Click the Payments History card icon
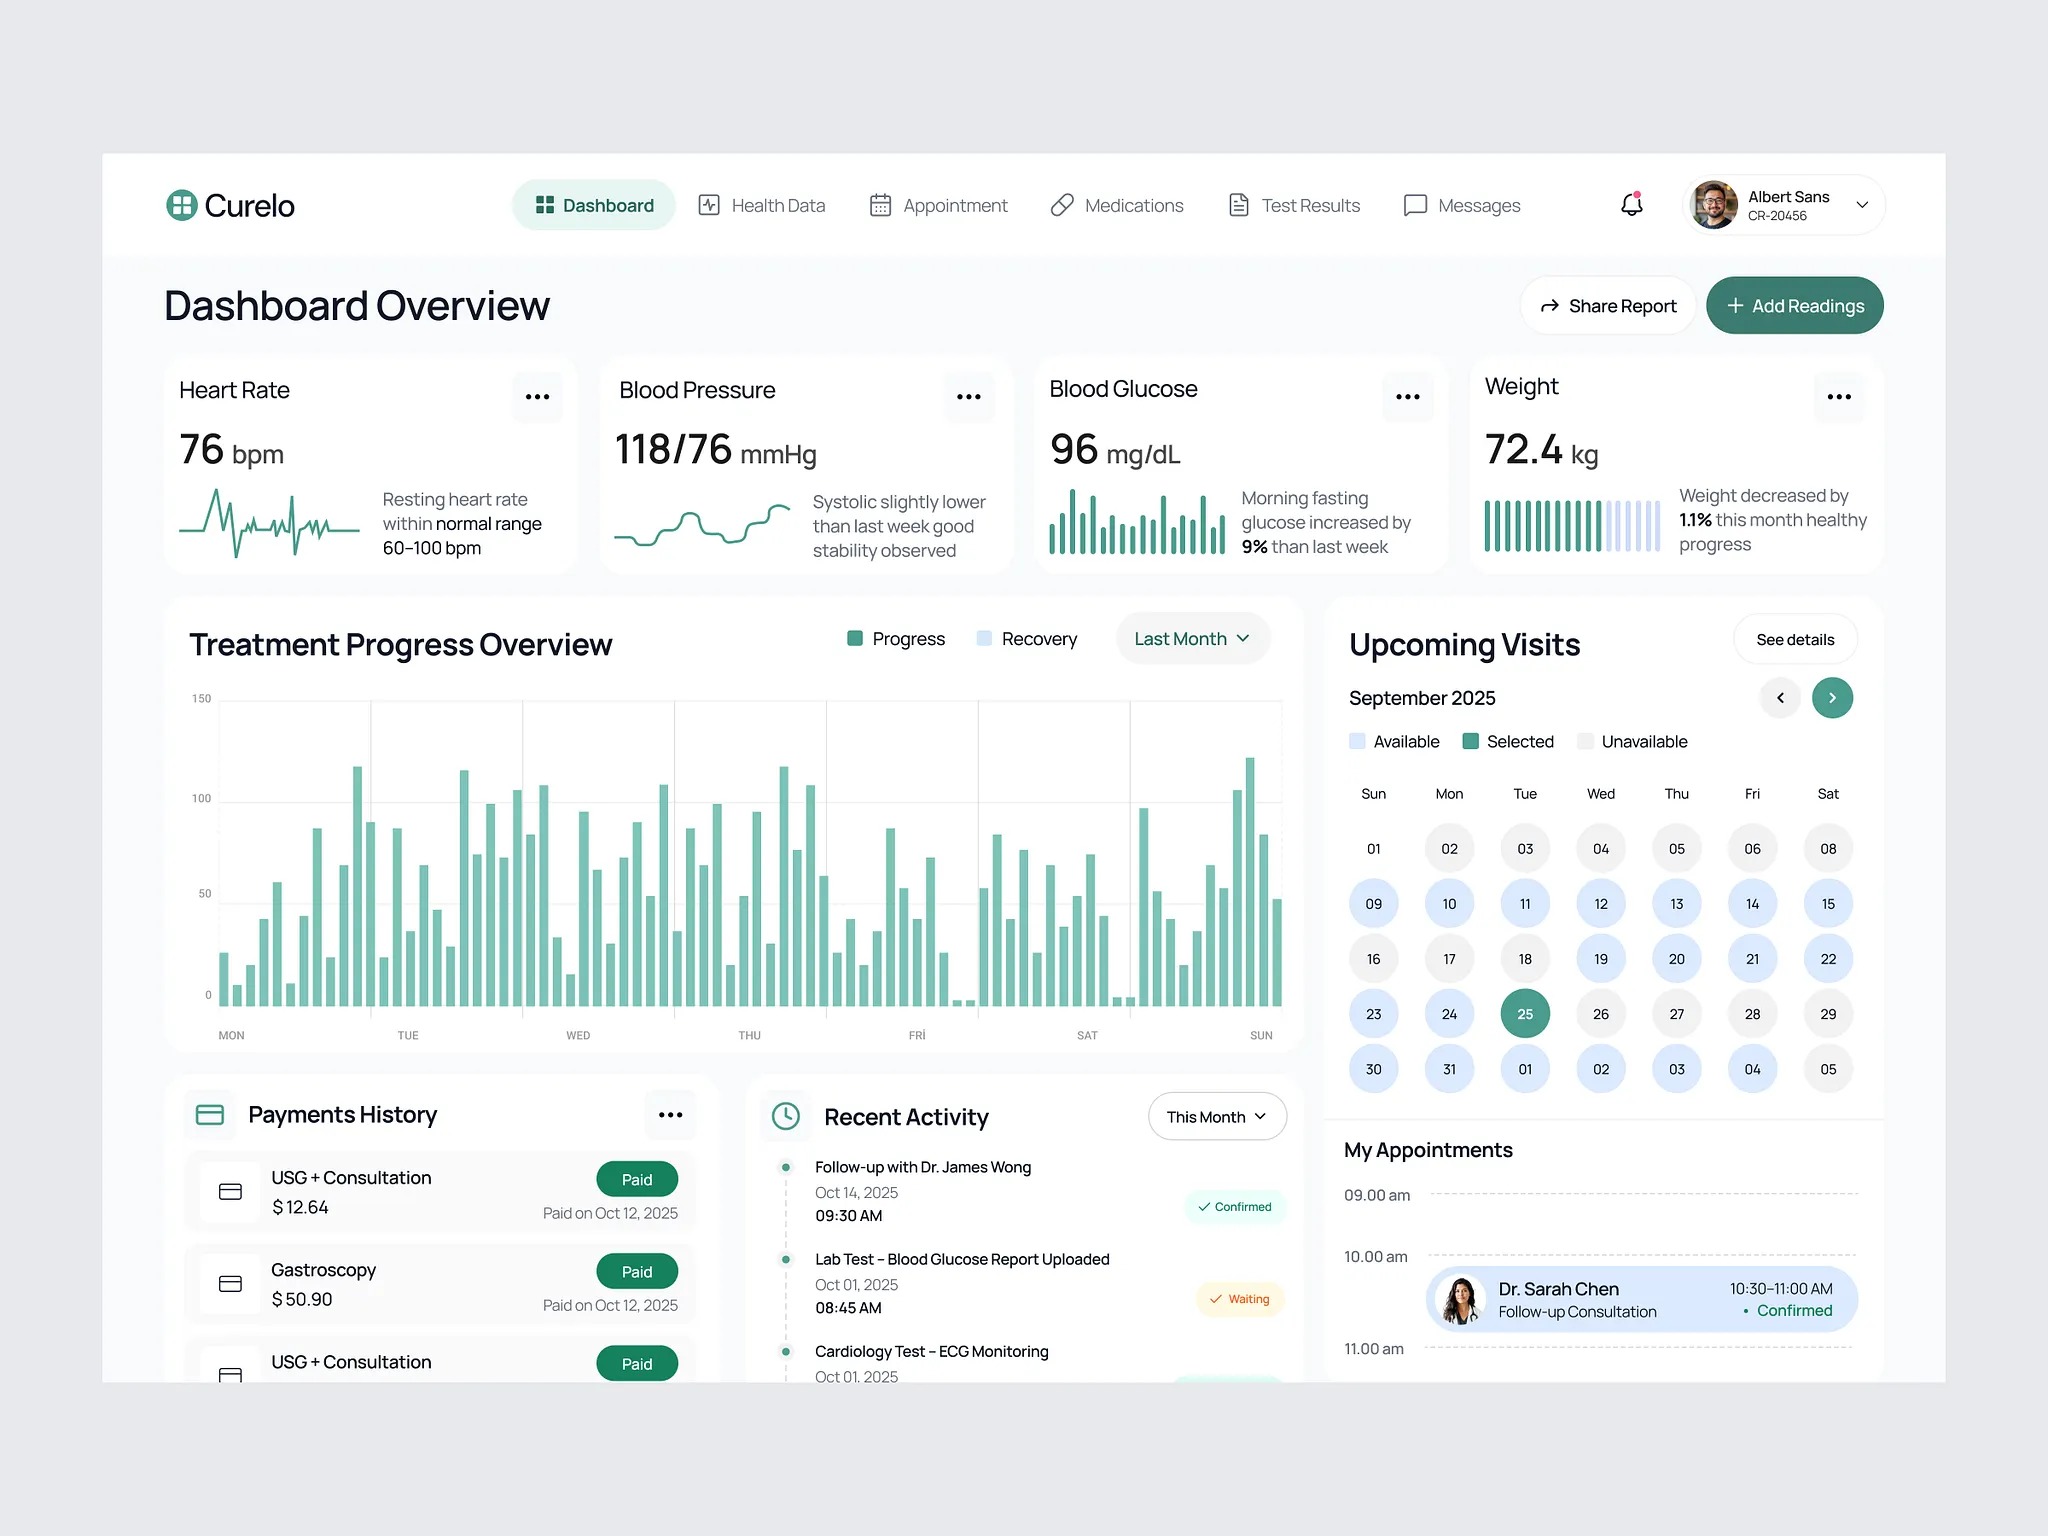The width and height of the screenshot is (2048, 1536). click(210, 1115)
